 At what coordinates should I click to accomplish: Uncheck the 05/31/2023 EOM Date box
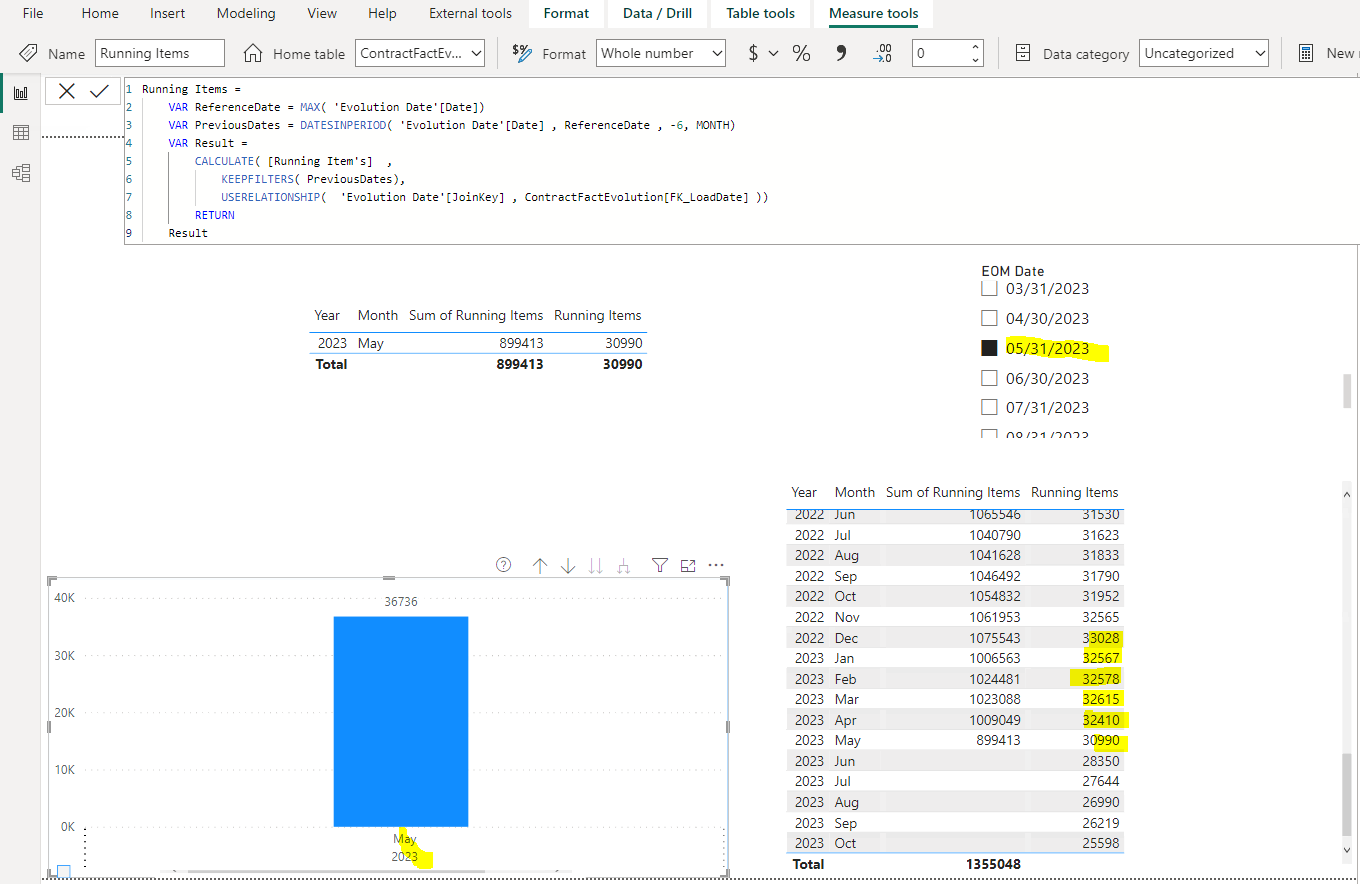[x=989, y=348]
